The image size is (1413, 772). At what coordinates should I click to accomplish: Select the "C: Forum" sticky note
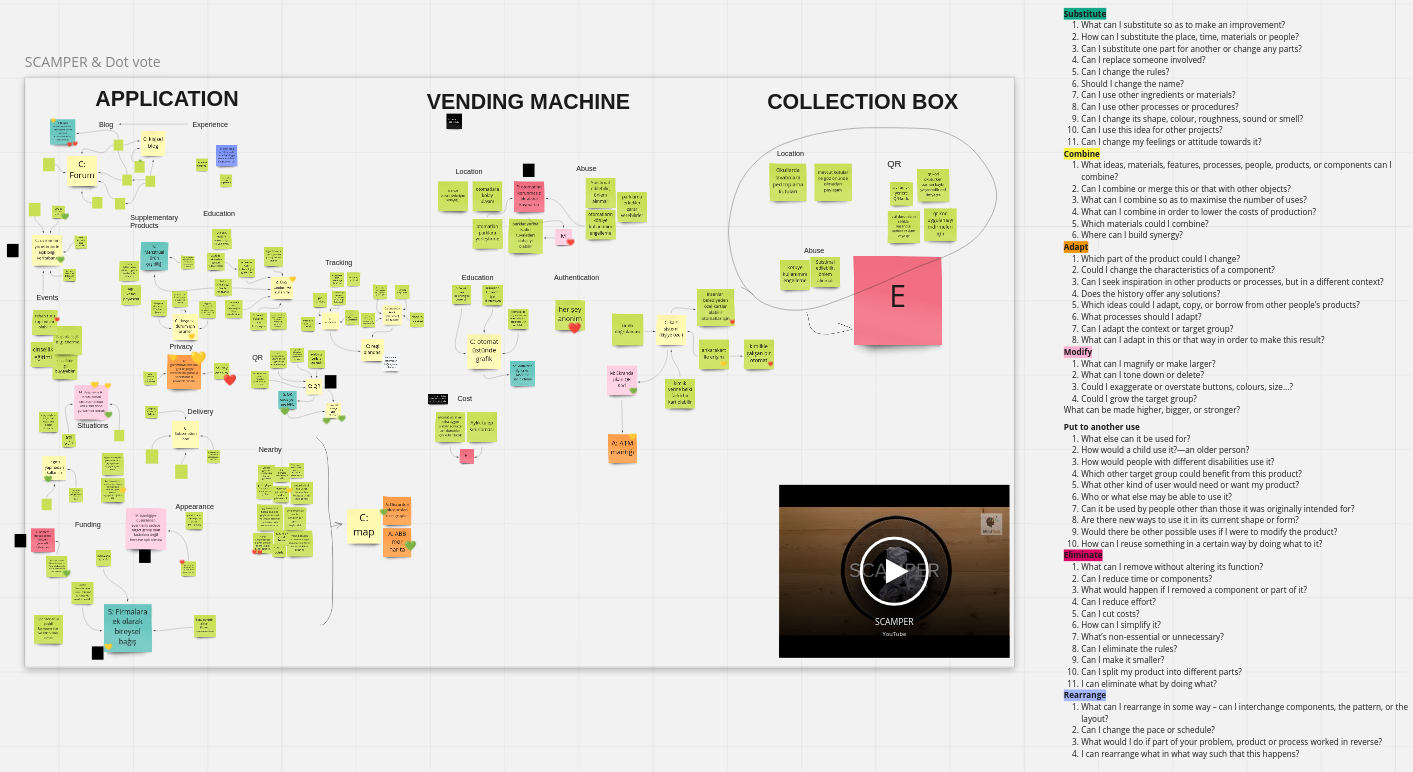(x=81, y=170)
